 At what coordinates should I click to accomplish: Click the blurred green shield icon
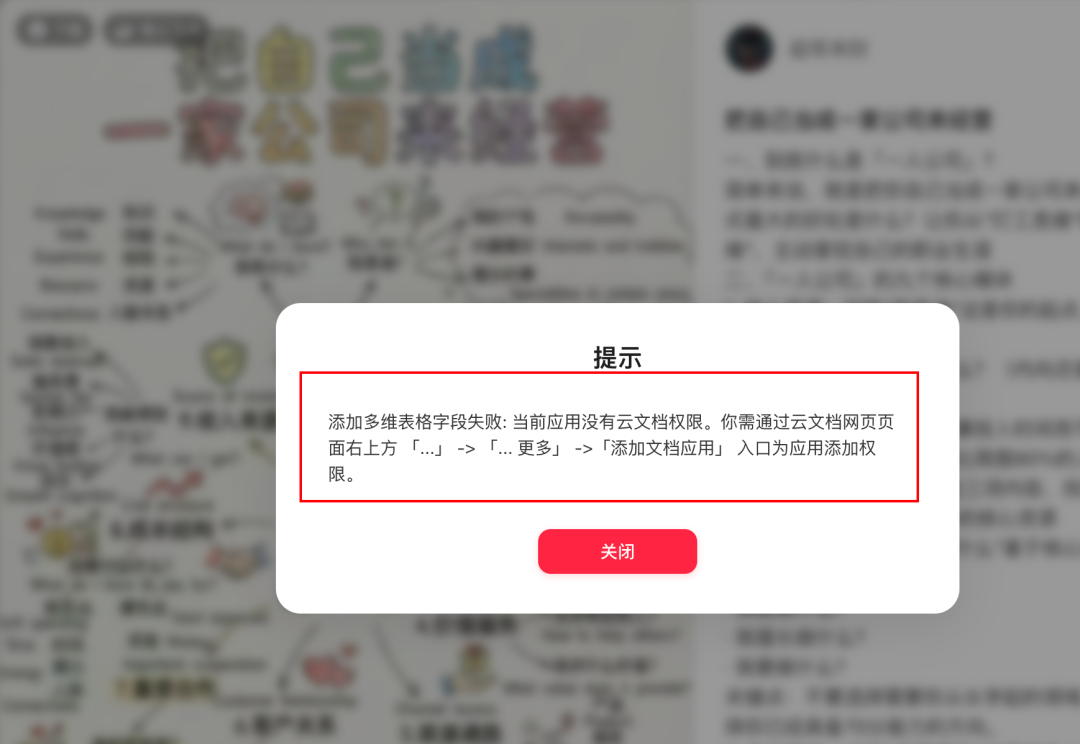(x=225, y=360)
